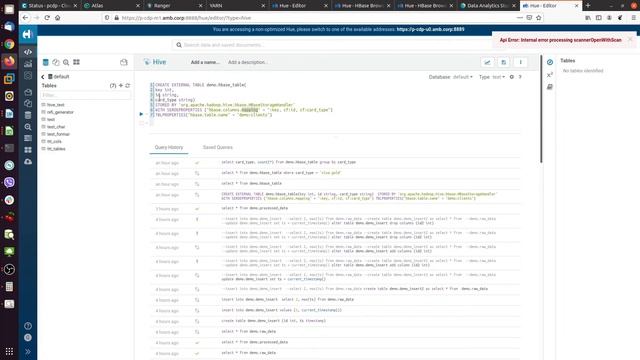The image size is (640, 360).
Task: Select the search source icon in assist panel
Action: click(x=66, y=62)
